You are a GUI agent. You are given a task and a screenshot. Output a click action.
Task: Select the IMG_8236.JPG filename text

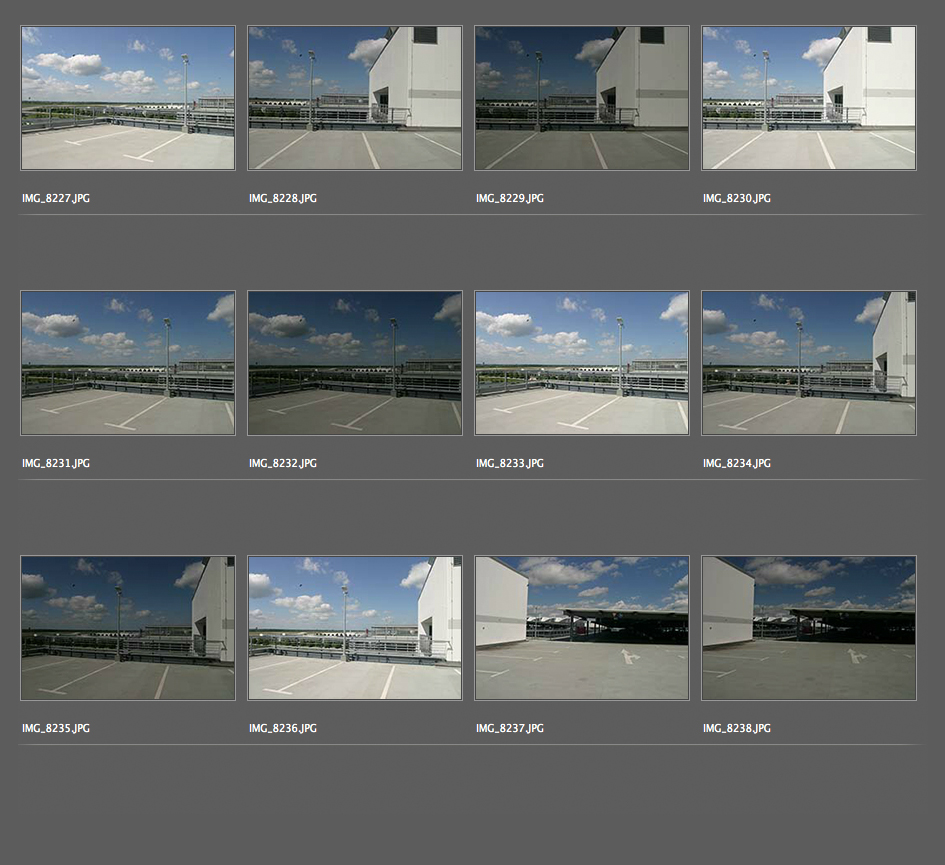(x=283, y=729)
